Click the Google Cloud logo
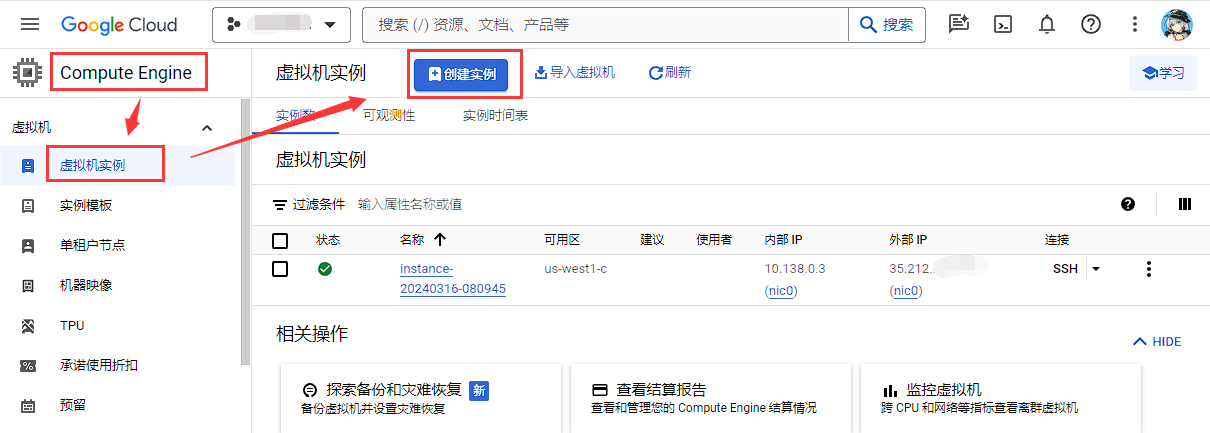 click(119, 24)
